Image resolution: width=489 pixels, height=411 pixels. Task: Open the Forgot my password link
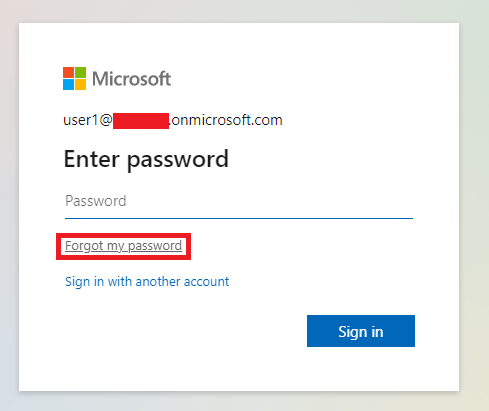point(123,246)
